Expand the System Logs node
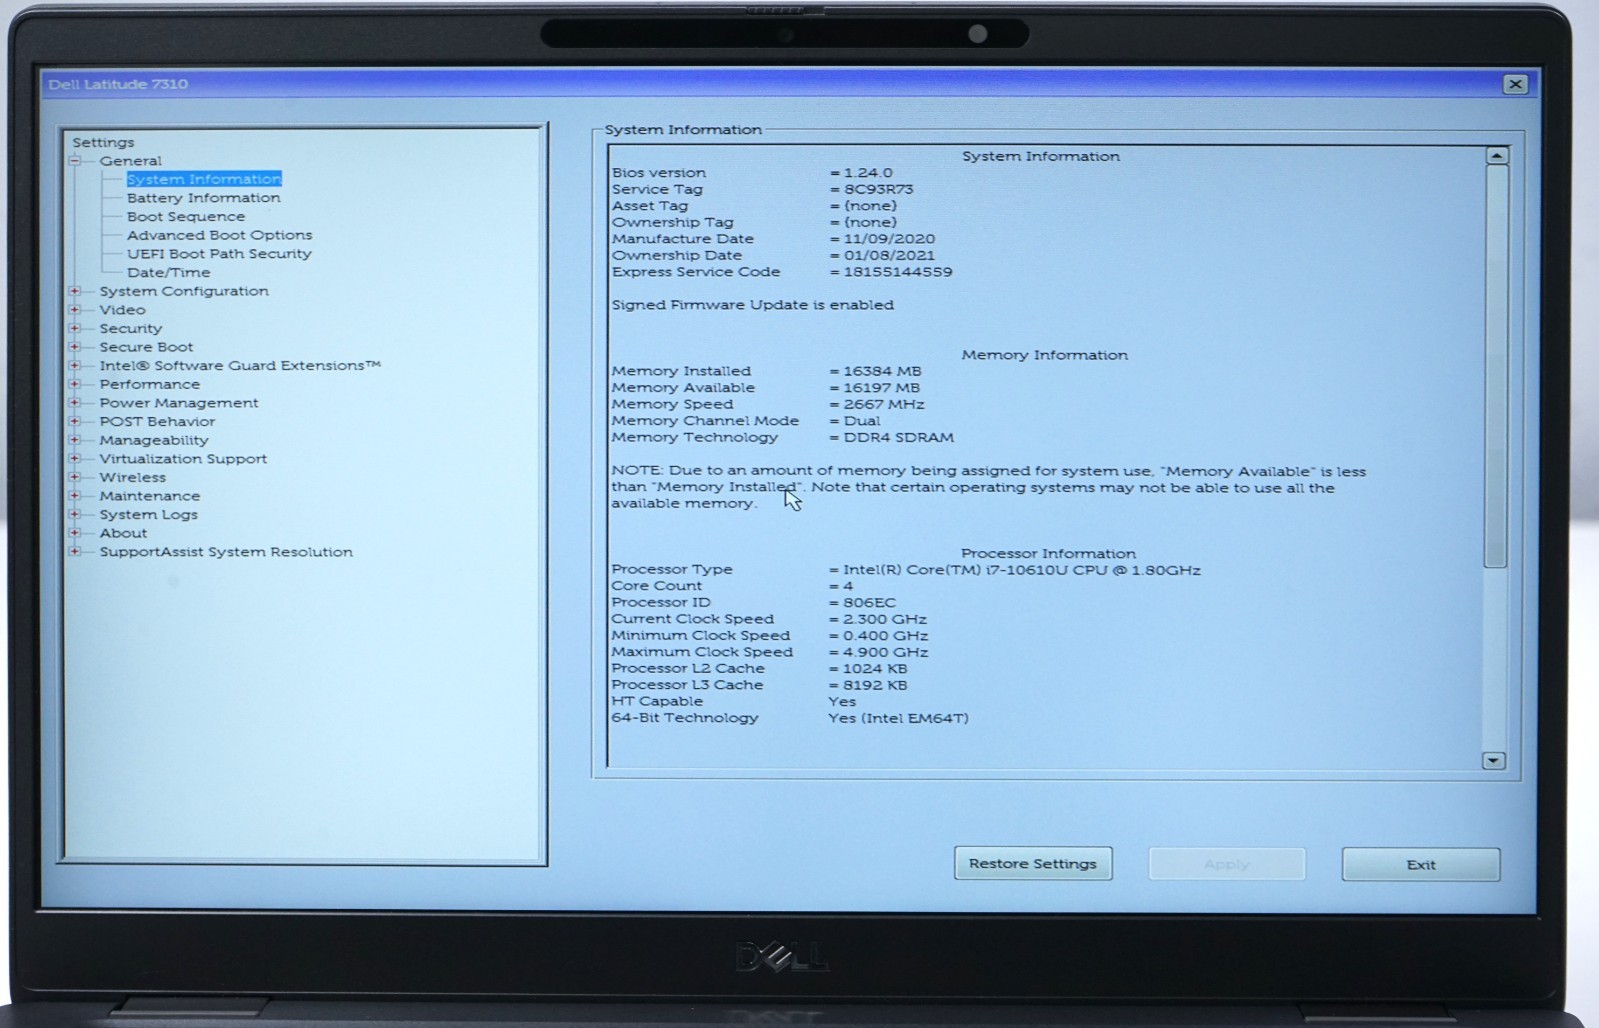1599x1028 pixels. [75, 515]
